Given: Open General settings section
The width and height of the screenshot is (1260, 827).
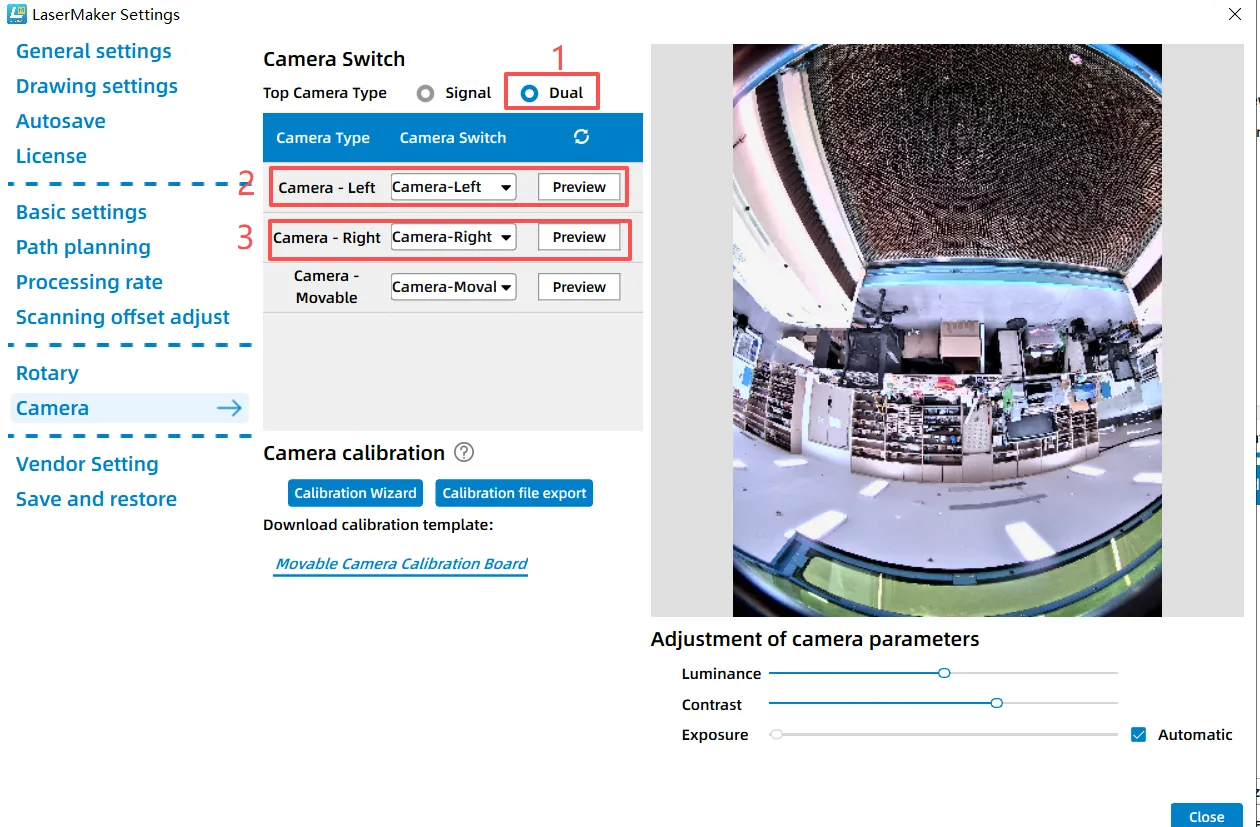Looking at the screenshot, I should click(93, 51).
